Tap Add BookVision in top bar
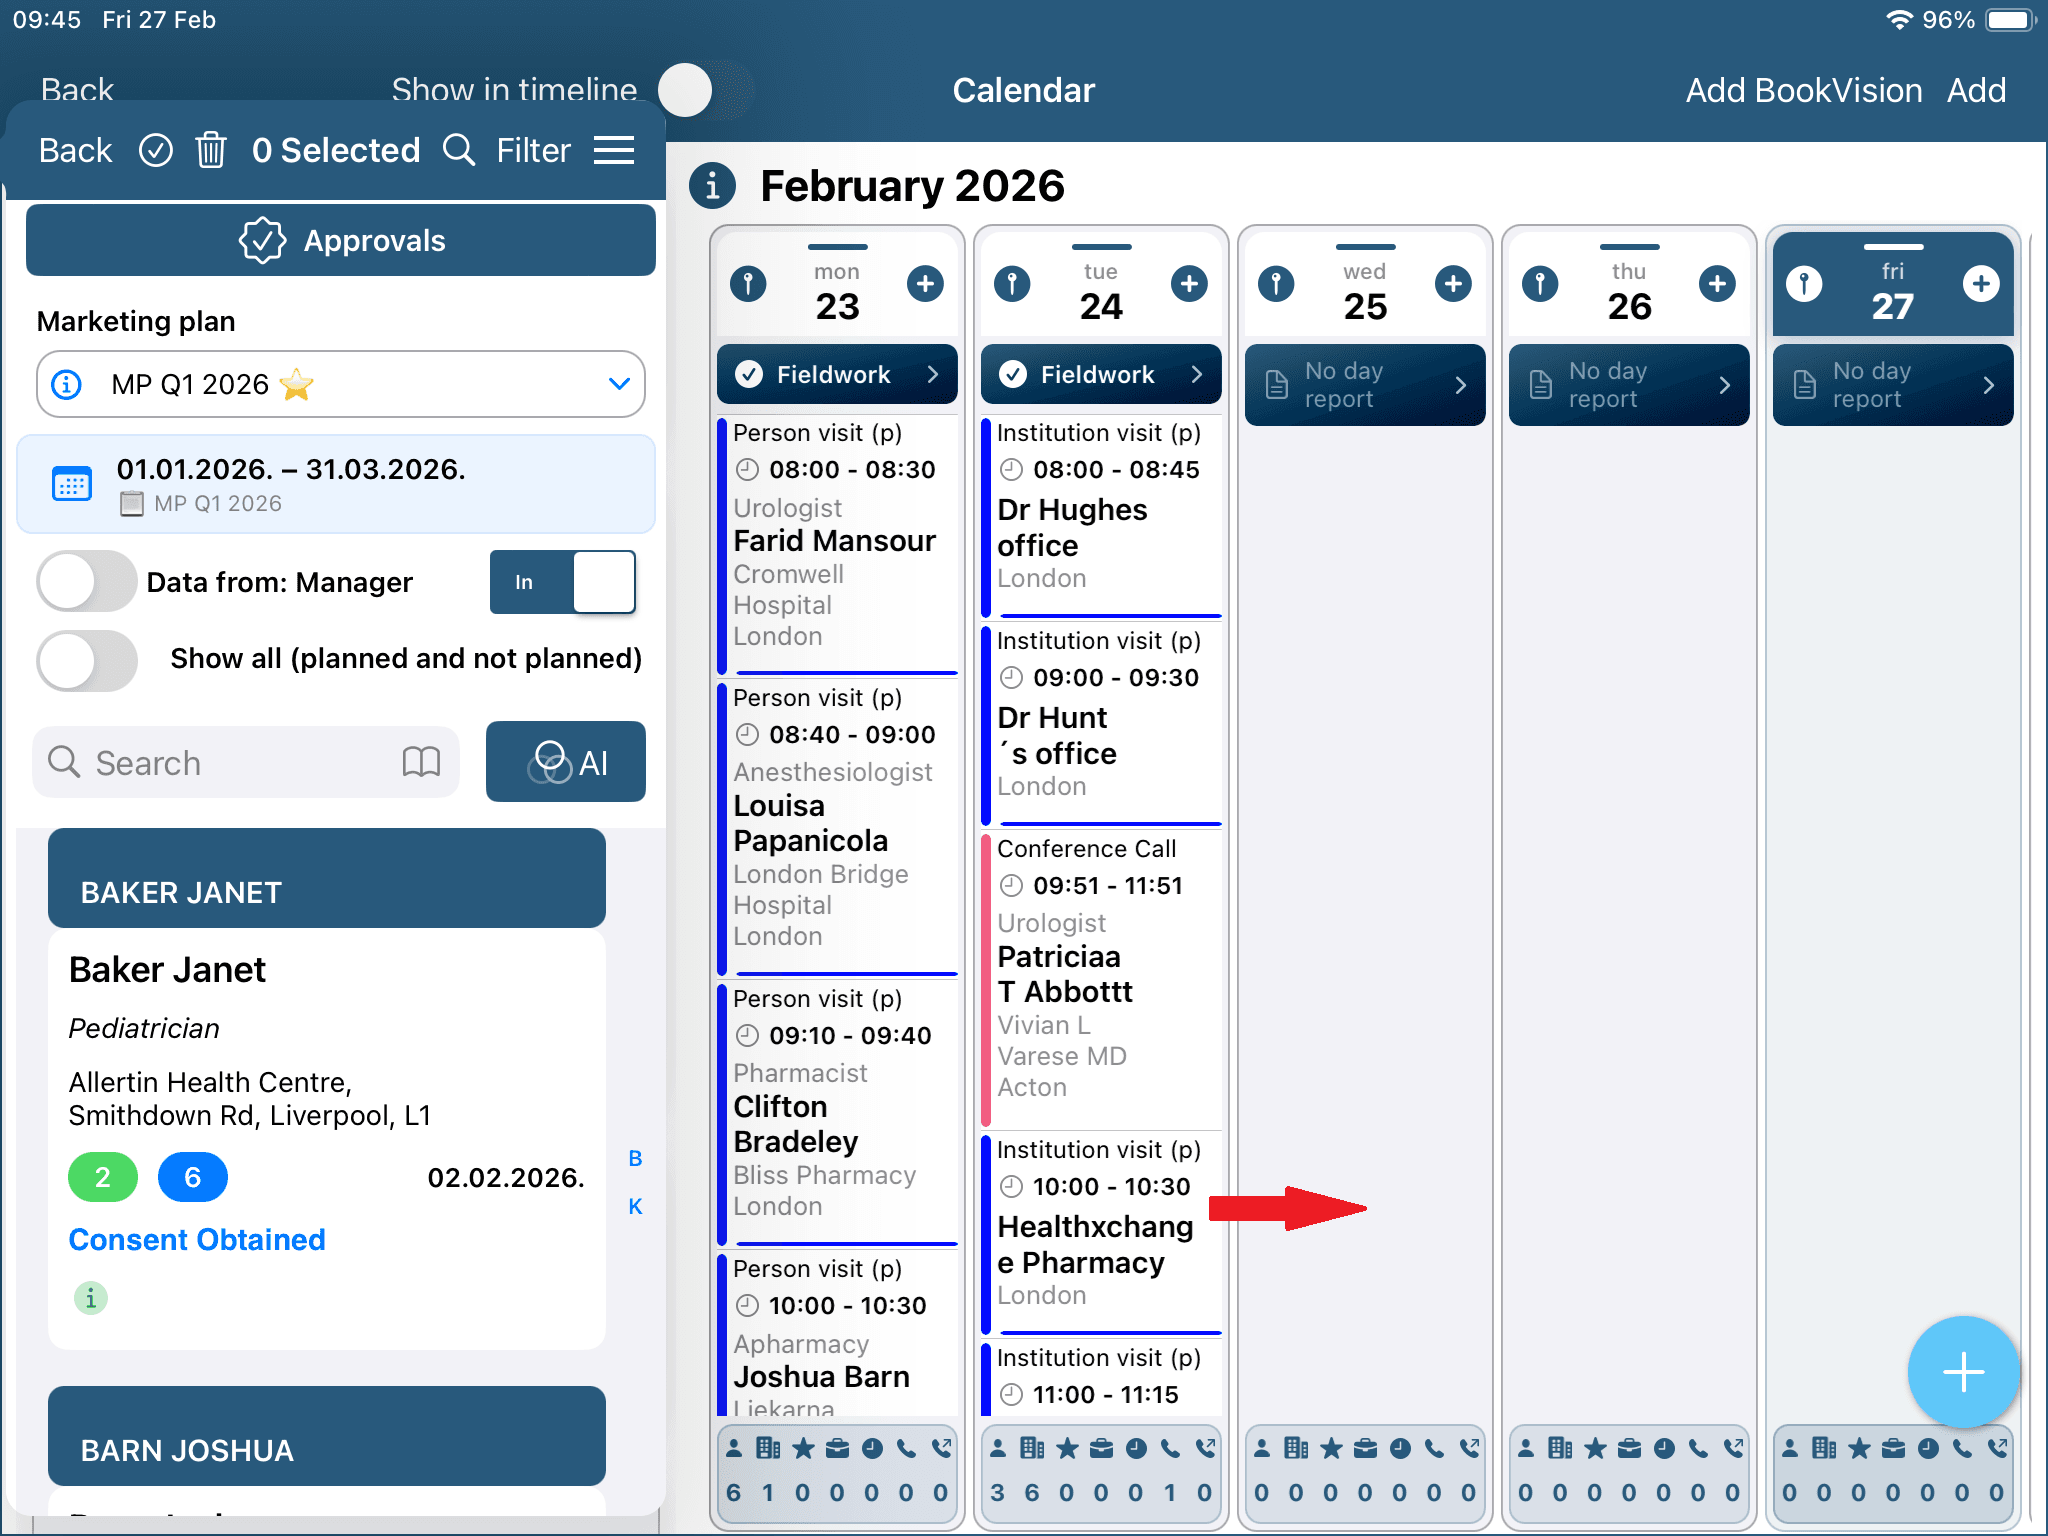The height and width of the screenshot is (1536, 2048). [1803, 90]
